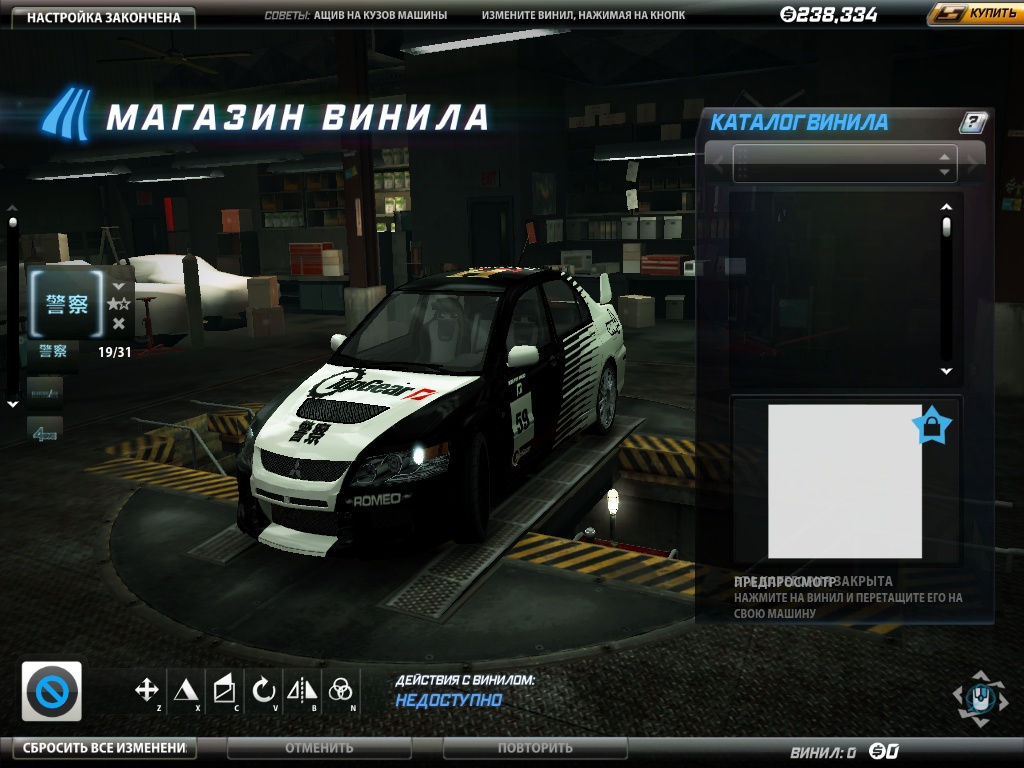The width and height of the screenshot is (1024, 768).
Task: Click the blue prohibited-sign tool button
Action: pos(52,691)
